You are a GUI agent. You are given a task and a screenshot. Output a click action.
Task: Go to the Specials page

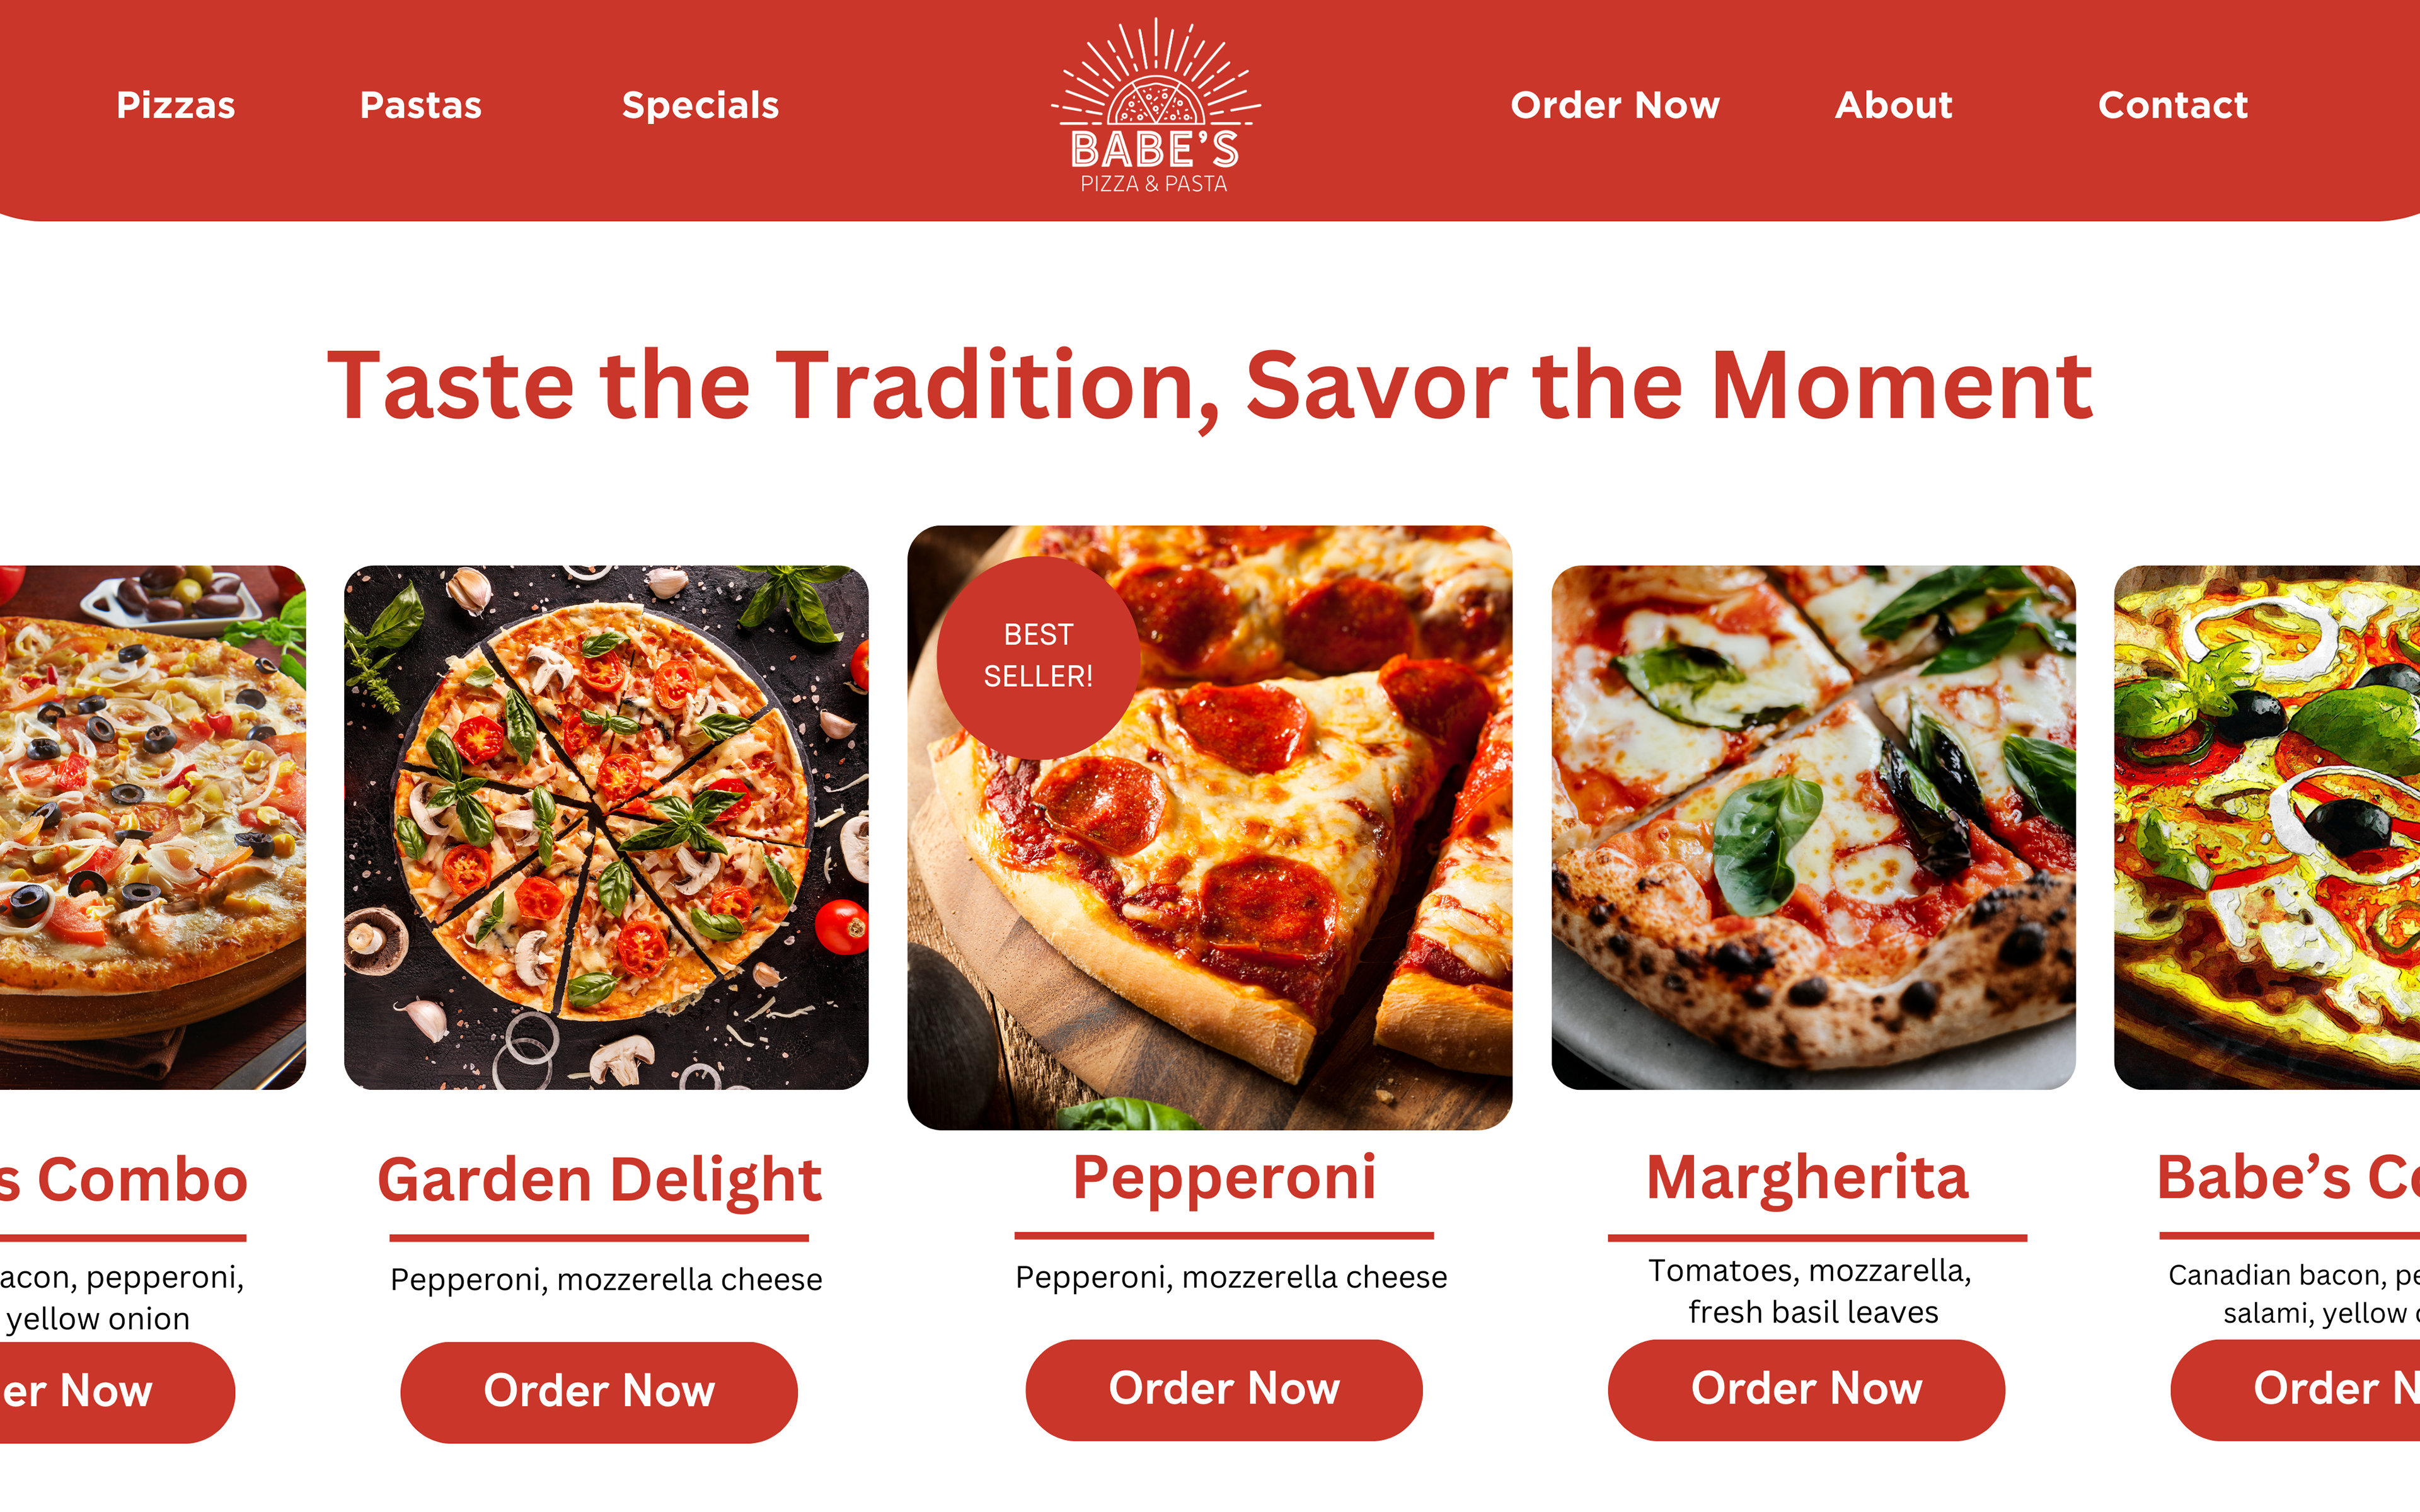(x=700, y=106)
